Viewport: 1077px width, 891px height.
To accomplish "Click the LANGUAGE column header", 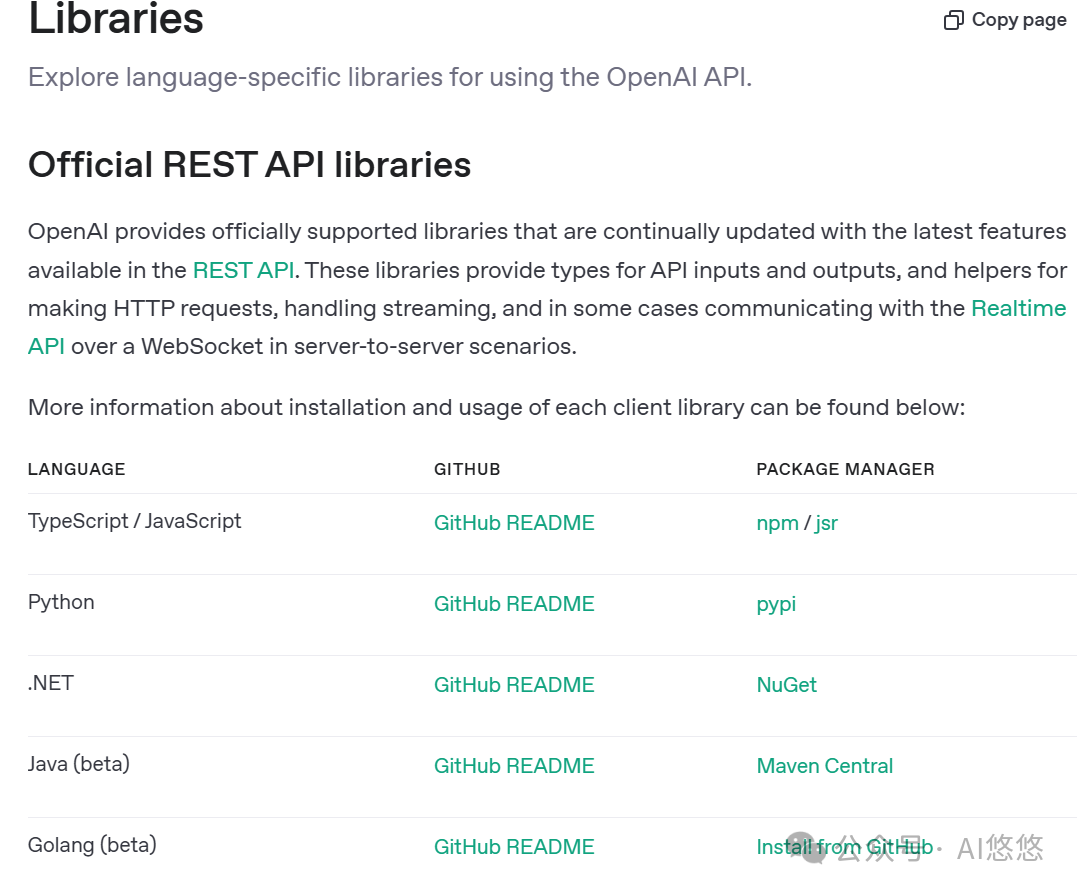I will 77,469.
